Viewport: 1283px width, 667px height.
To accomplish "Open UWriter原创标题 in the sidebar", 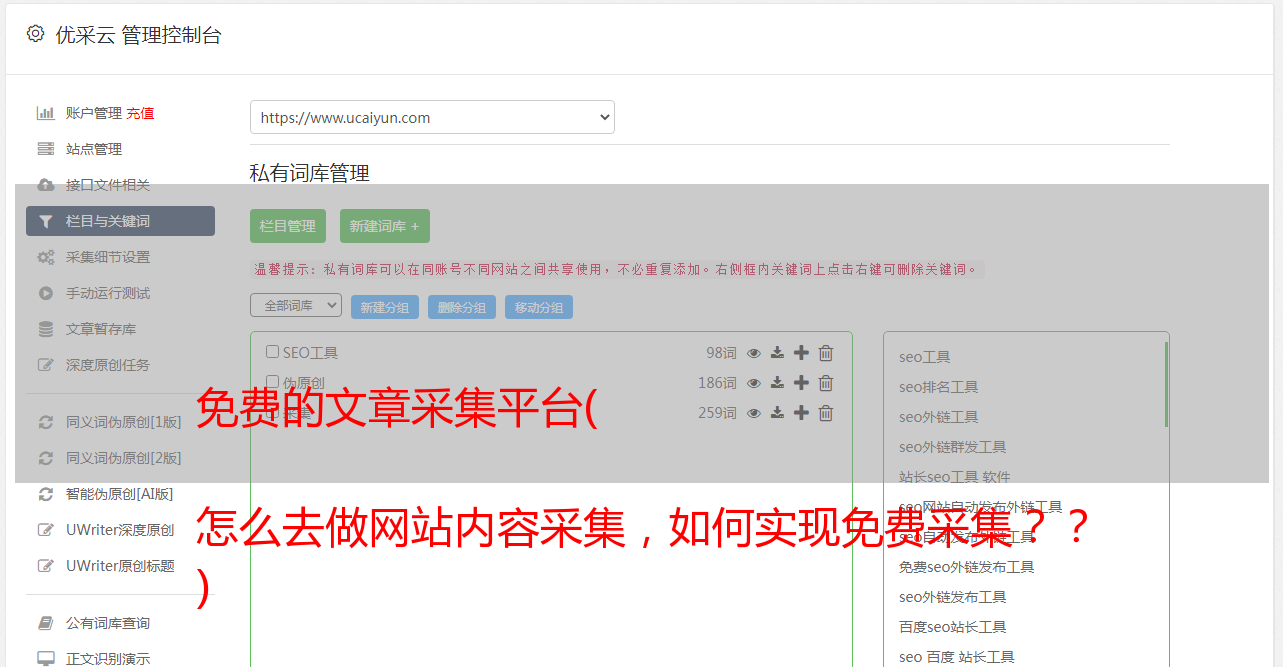I will (120, 566).
